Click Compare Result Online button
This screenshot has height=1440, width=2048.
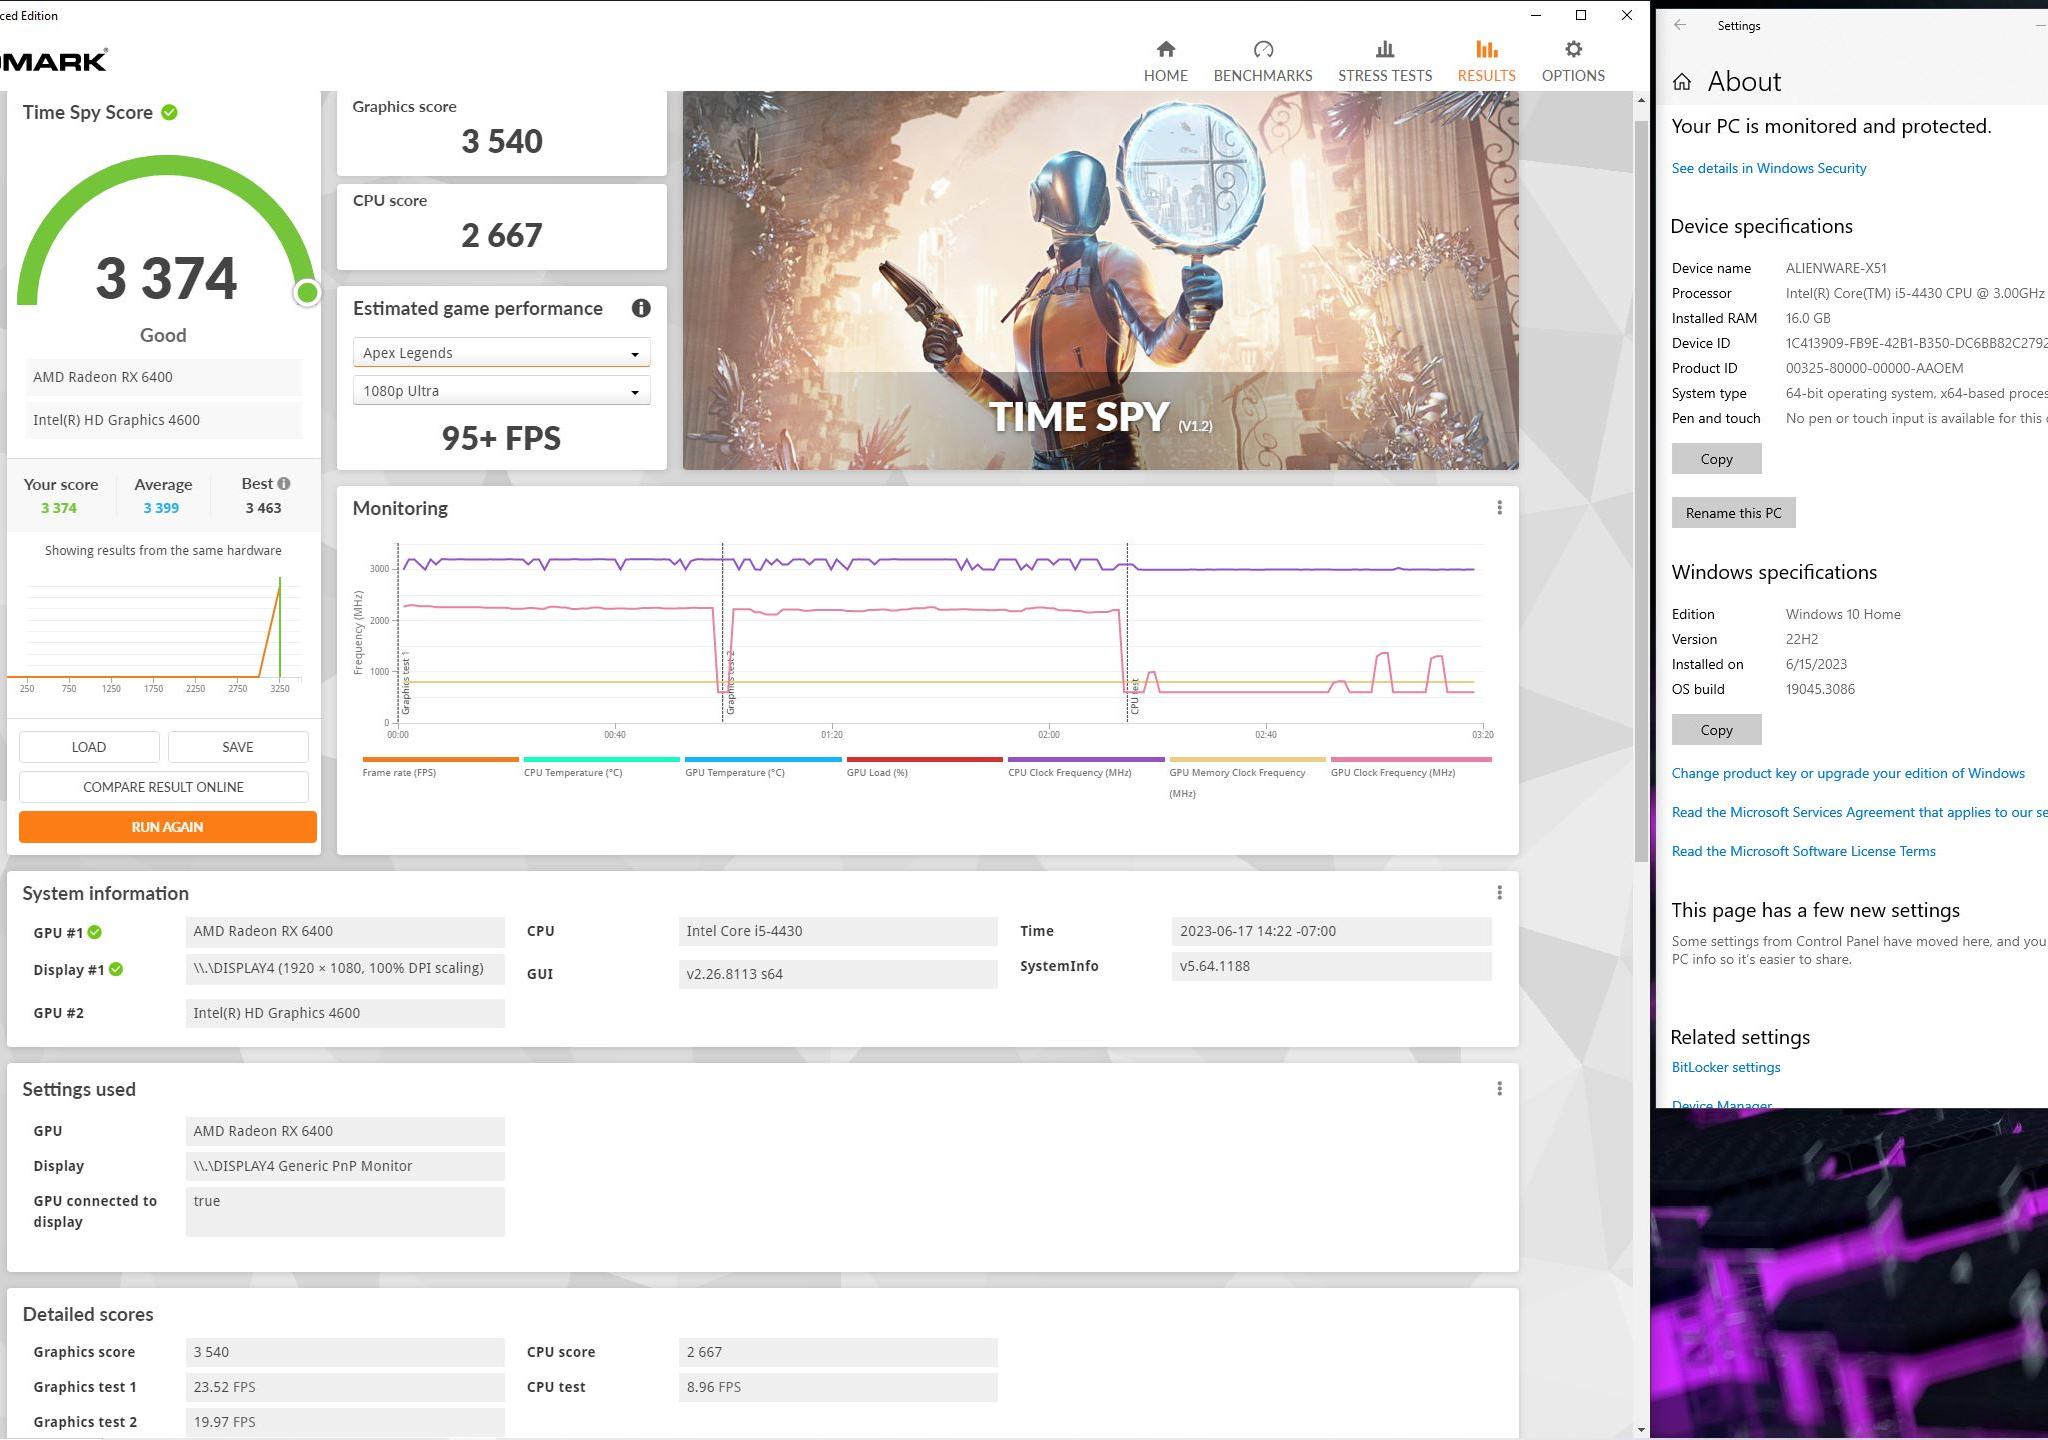[x=163, y=787]
